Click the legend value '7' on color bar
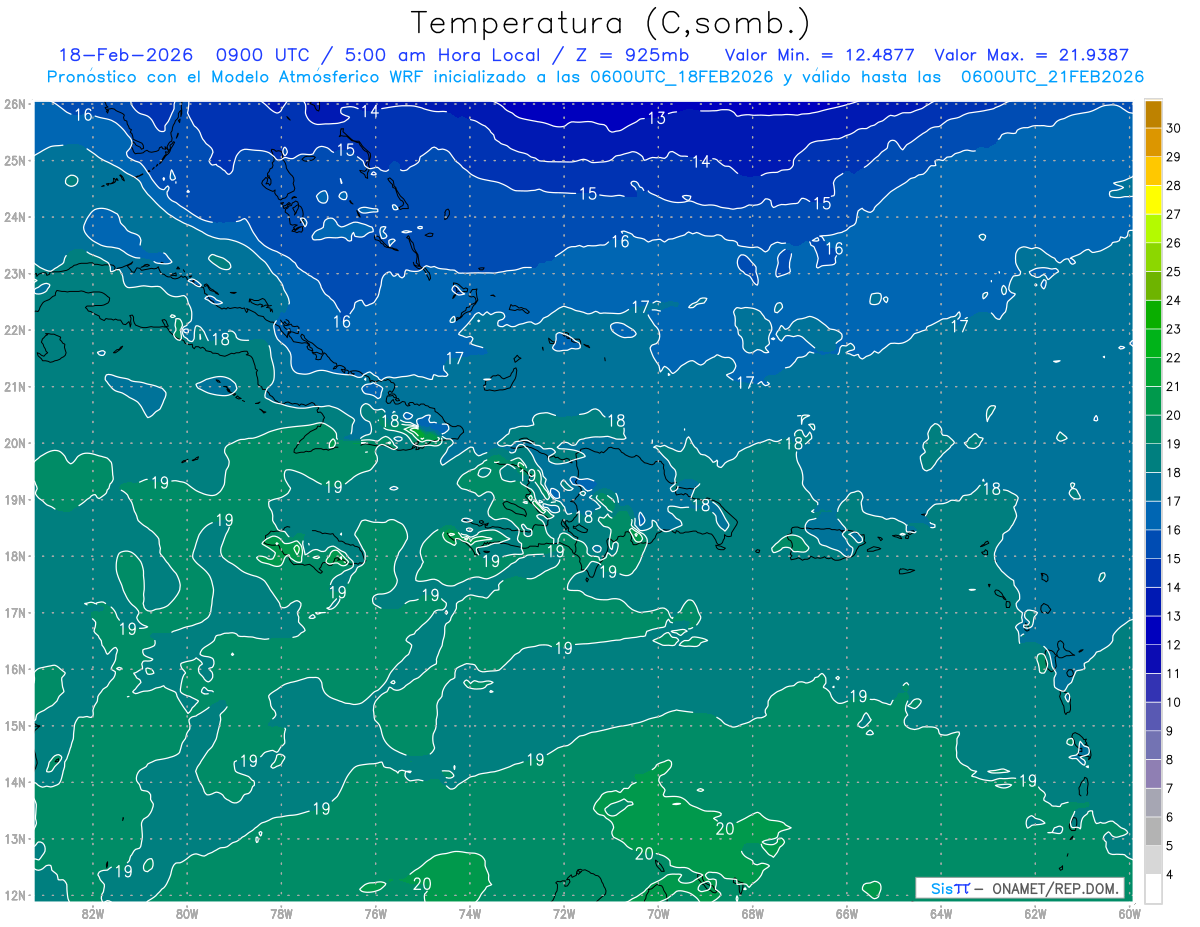 (1171, 788)
